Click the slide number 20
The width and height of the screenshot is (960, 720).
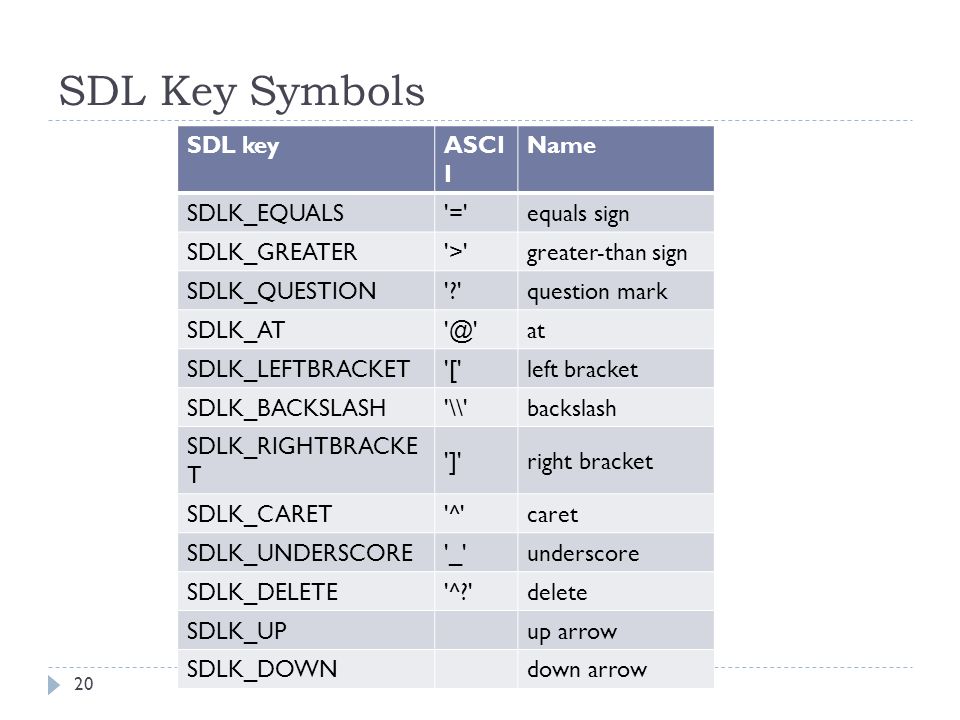[x=83, y=684]
